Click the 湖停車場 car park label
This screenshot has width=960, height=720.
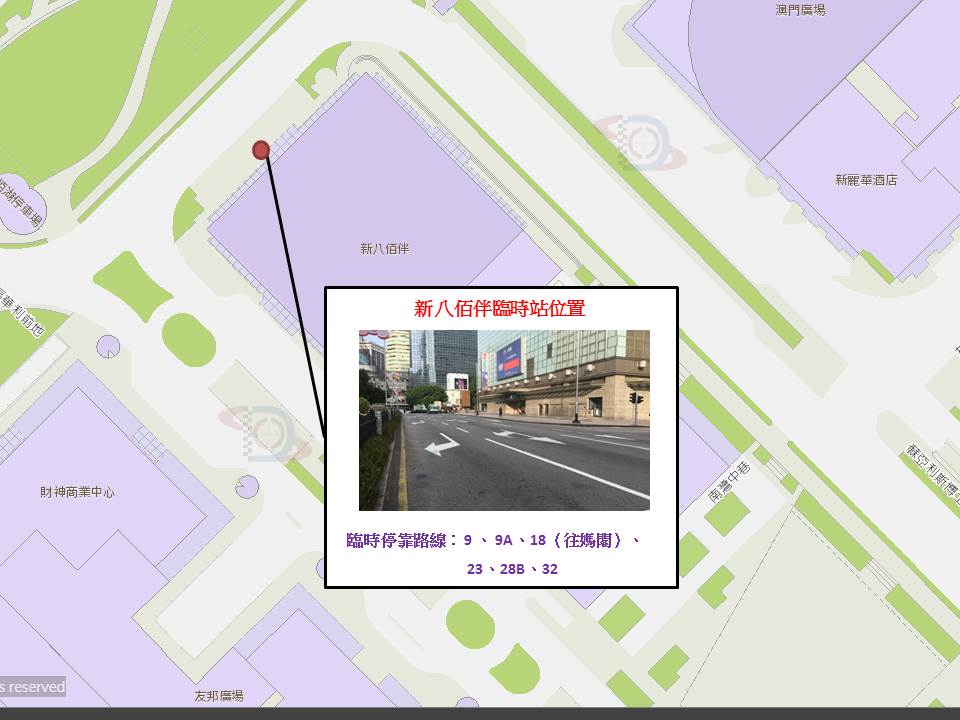pos(20,204)
